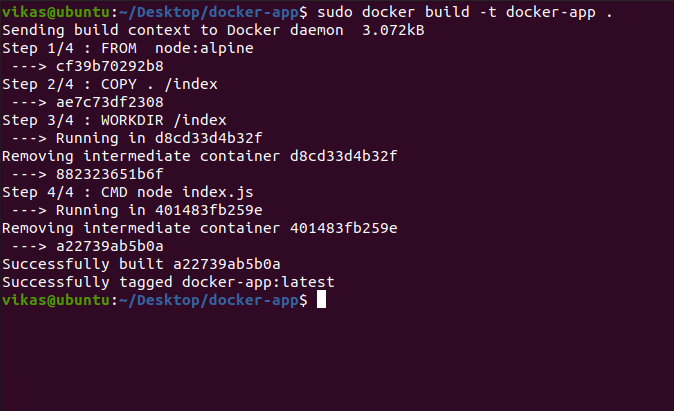Click the 'Step 4/4 : CMD node index.js' line
Screen dimensions: 674x411
tap(128, 192)
